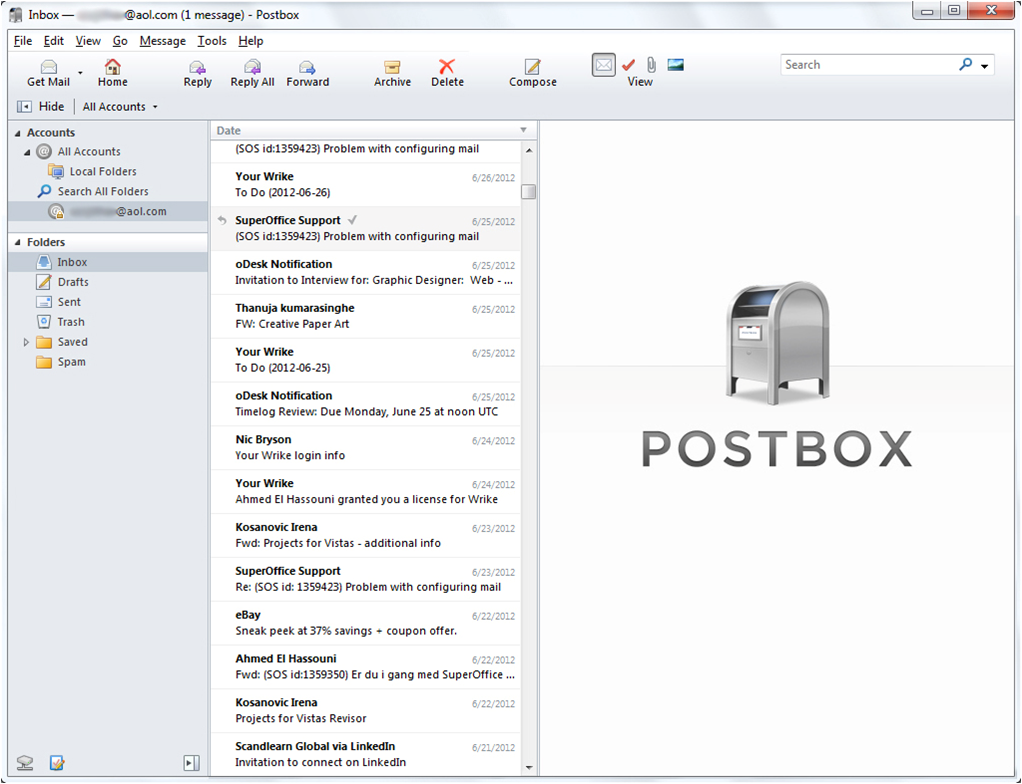This screenshot has height=784, width=1022.
Task: Select Local Folders in the accounts tree
Action: 103,171
